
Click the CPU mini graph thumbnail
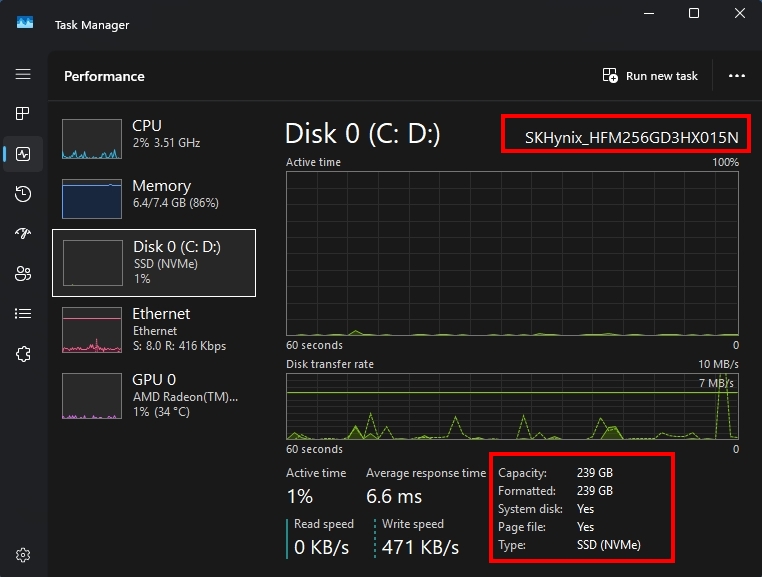coord(92,139)
